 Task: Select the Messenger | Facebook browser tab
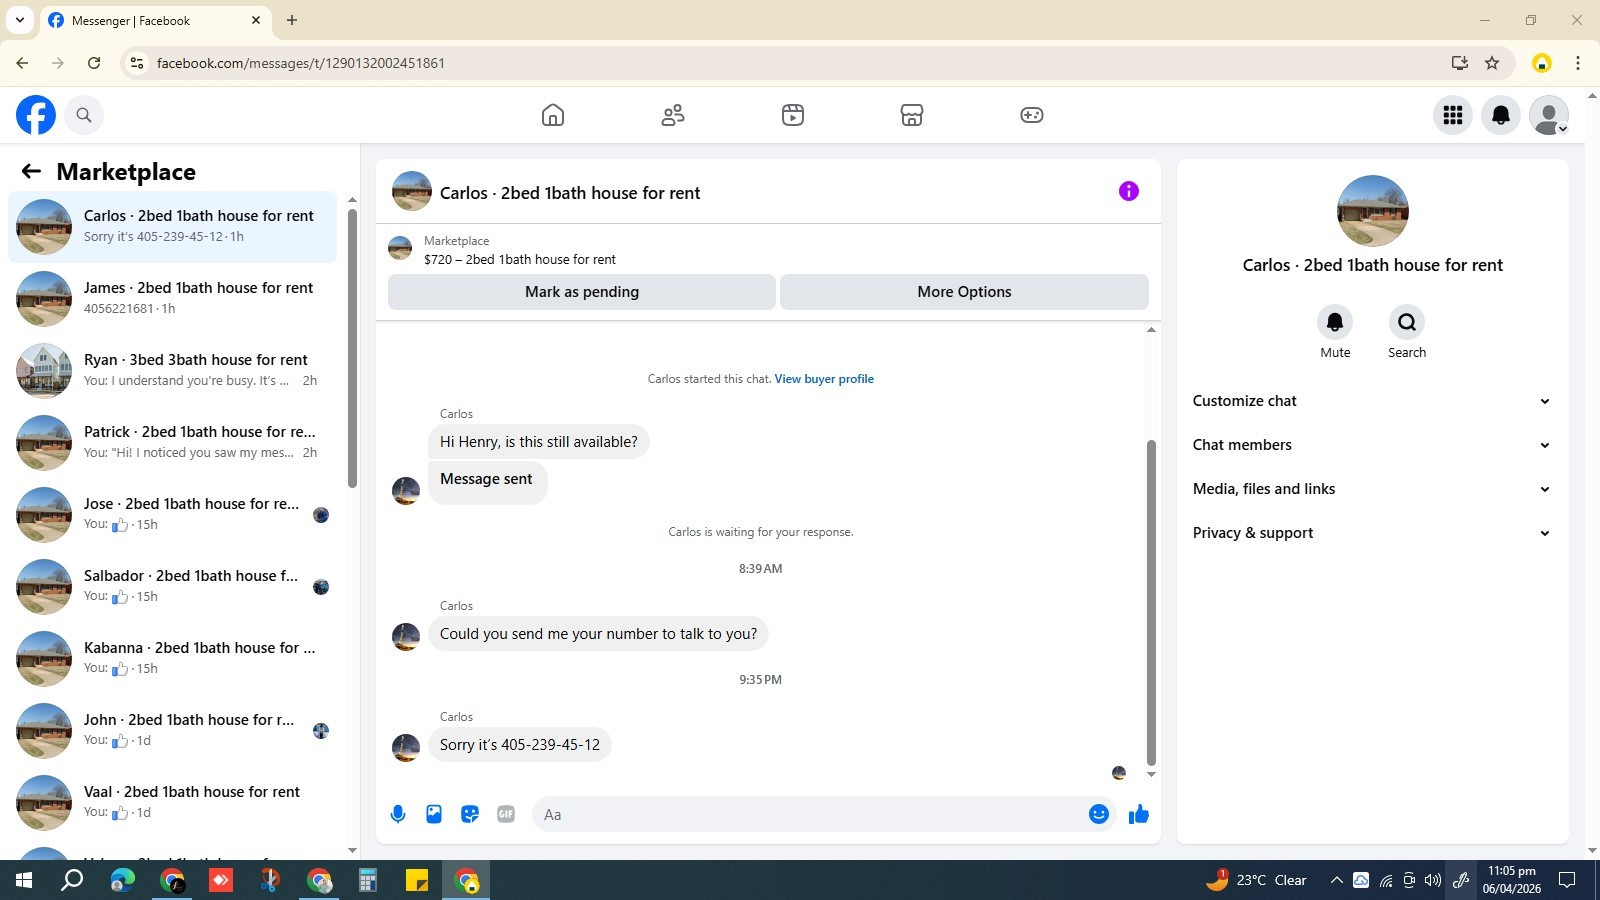155,20
